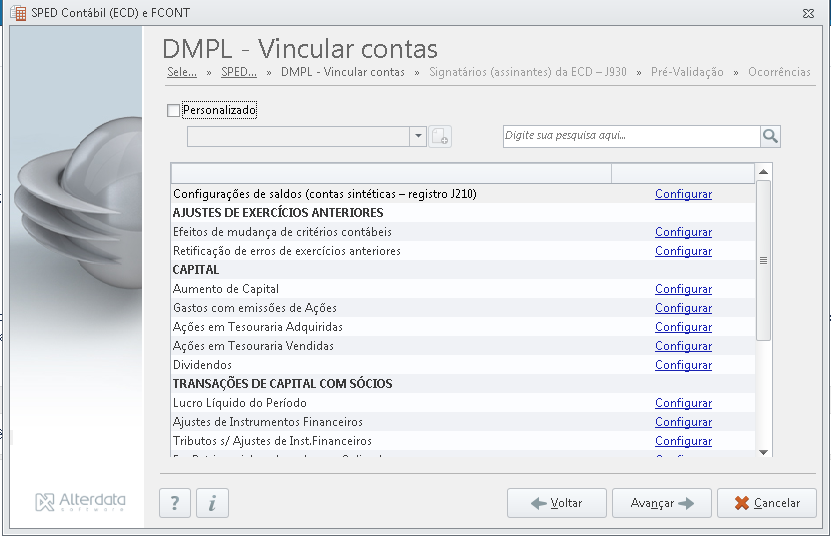Viewport: 831px width, 536px height.
Task: Close the SPED Contábil window
Action: [x=808, y=13]
